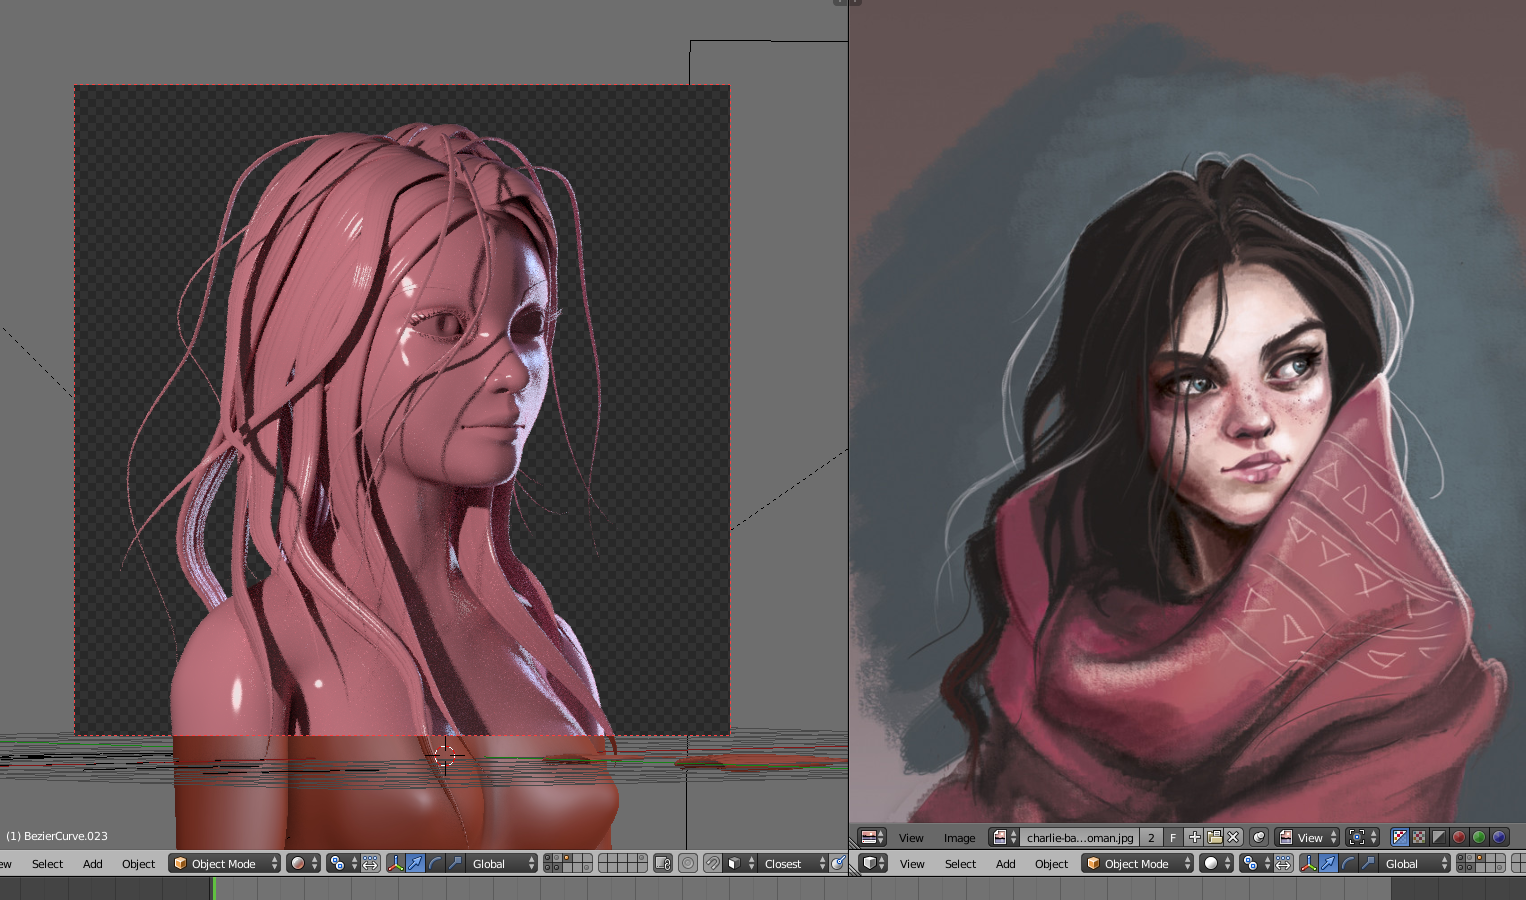Open the left viewport Object Mode dropdown
This screenshot has height=900, width=1526.
[224, 863]
